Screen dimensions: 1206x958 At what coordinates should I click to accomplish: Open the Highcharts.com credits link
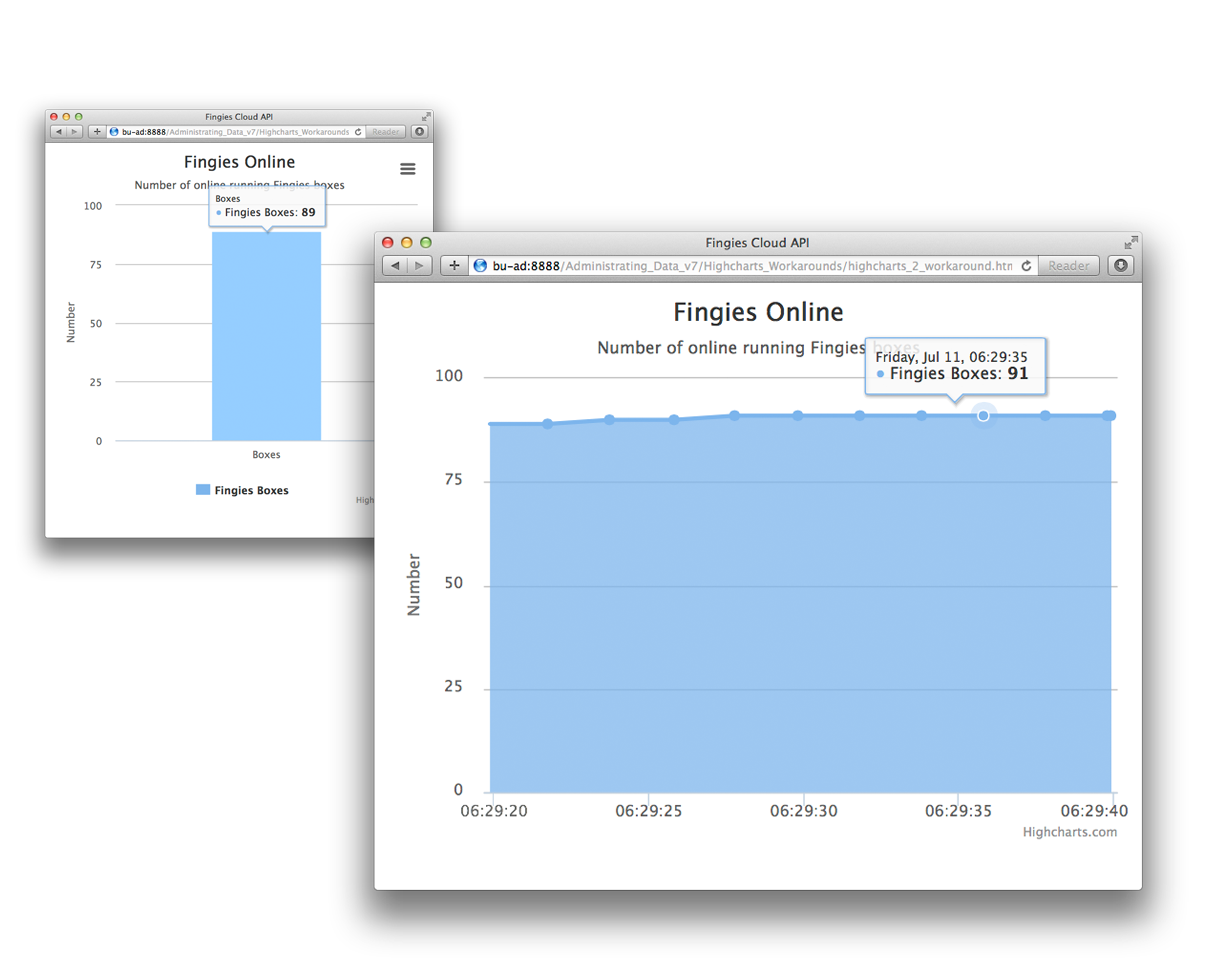click(x=1069, y=832)
